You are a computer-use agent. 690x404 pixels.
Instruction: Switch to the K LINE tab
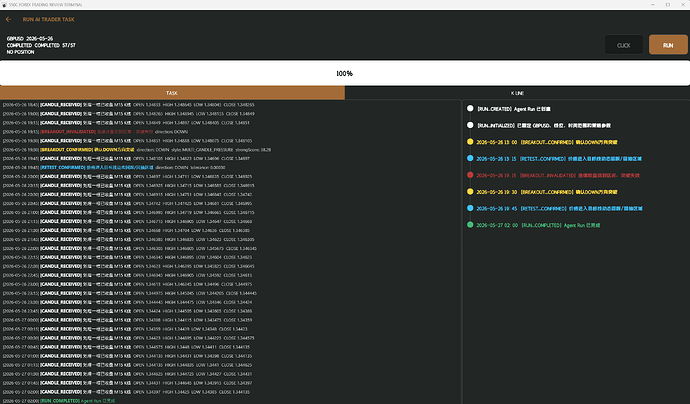coord(517,93)
